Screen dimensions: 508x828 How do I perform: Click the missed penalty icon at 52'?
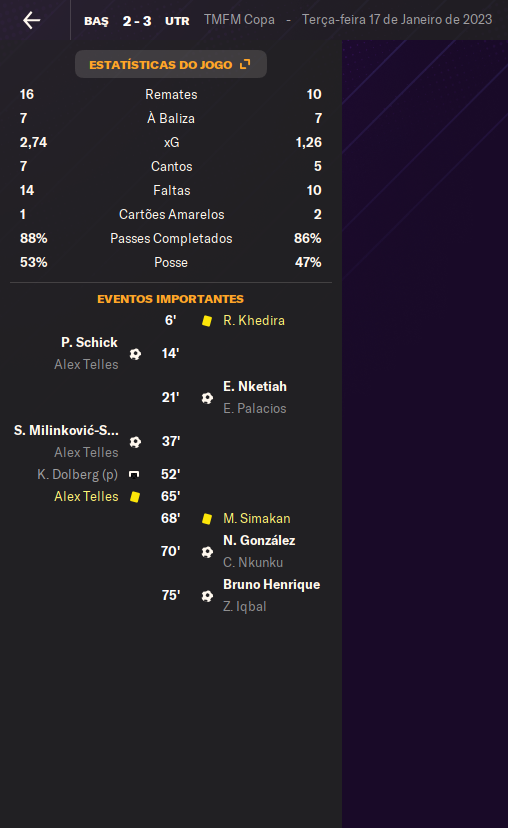(x=134, y=474)
